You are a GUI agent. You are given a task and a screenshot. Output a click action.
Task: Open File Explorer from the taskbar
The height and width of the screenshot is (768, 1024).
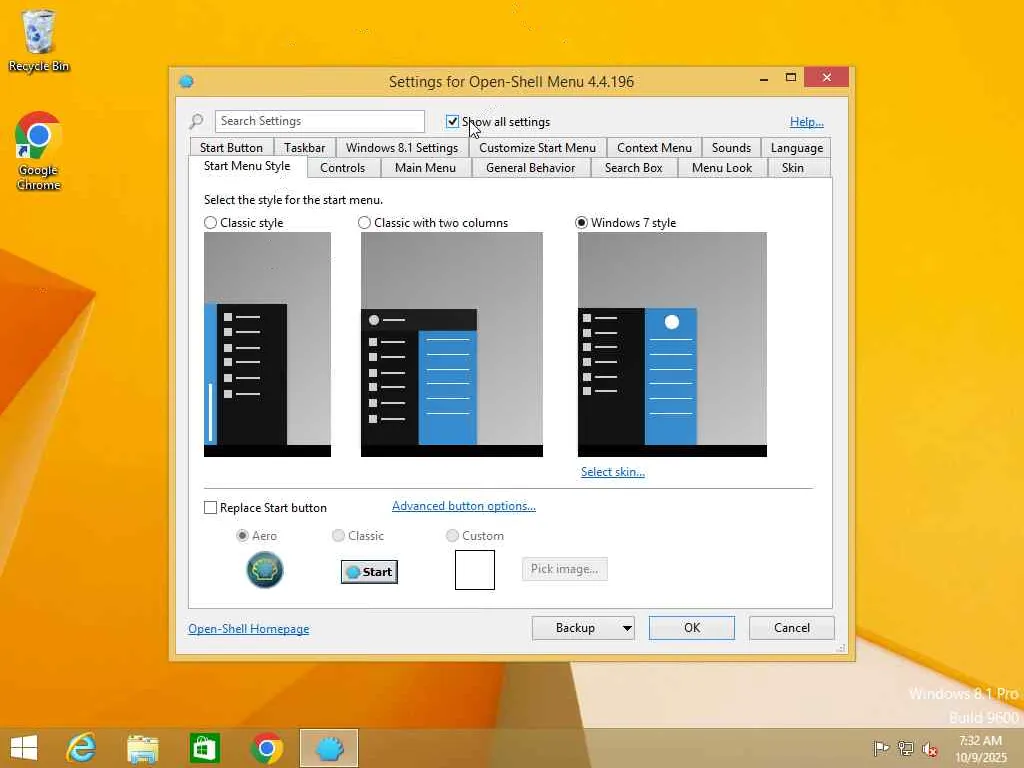coord(142,748)
